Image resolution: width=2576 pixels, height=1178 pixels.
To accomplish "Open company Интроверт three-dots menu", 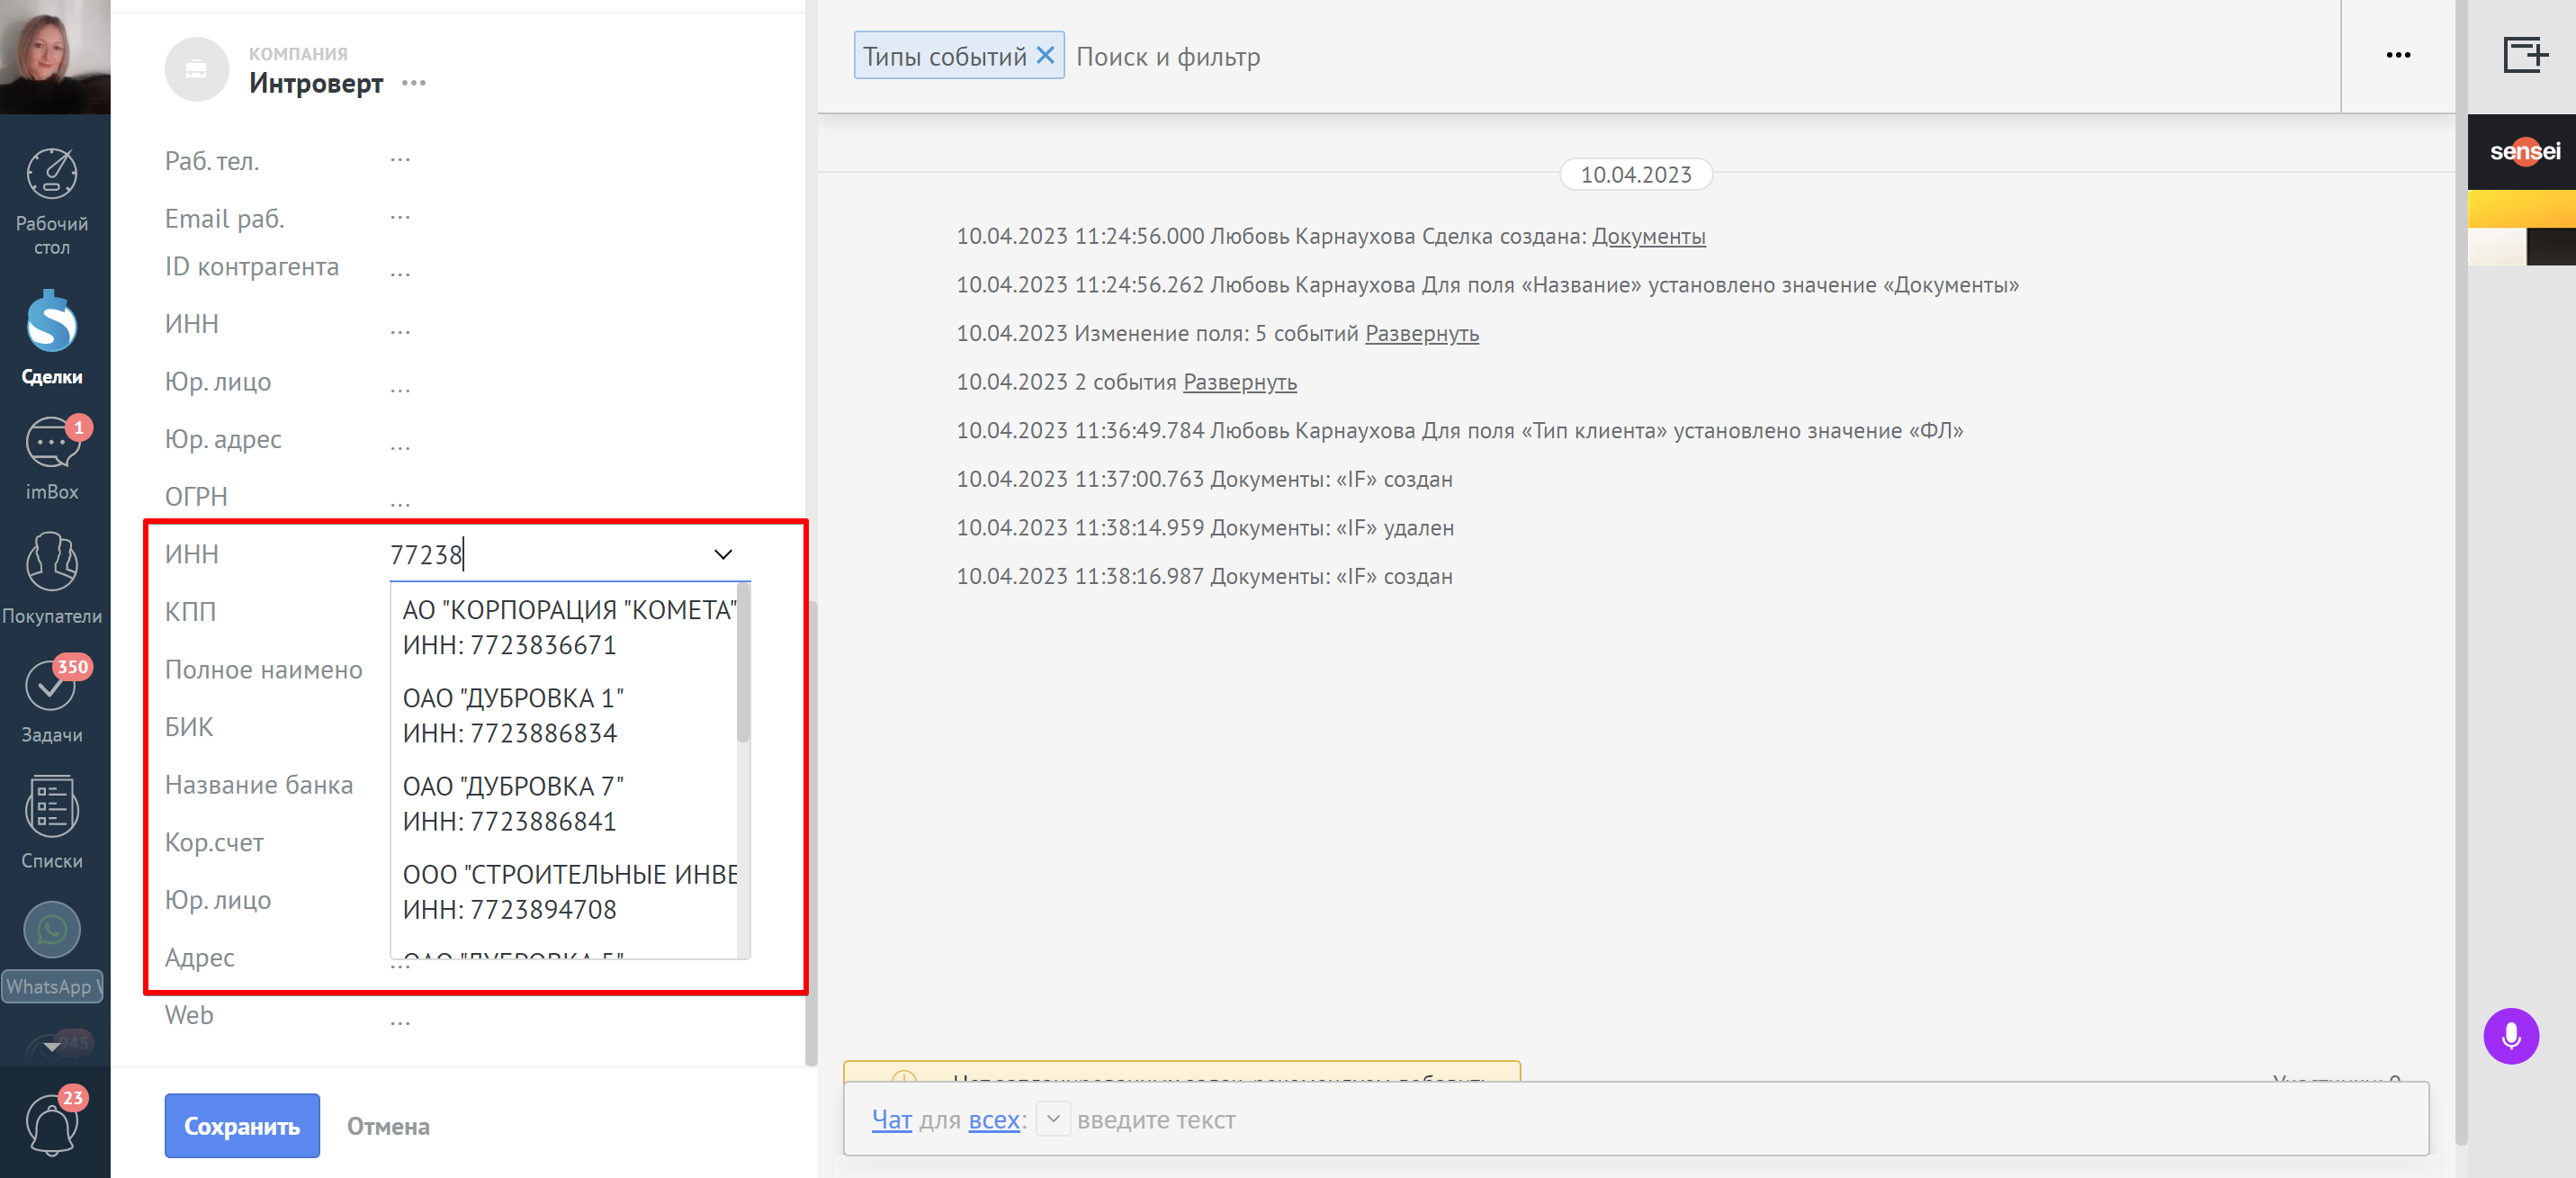I will click(413, 83).
